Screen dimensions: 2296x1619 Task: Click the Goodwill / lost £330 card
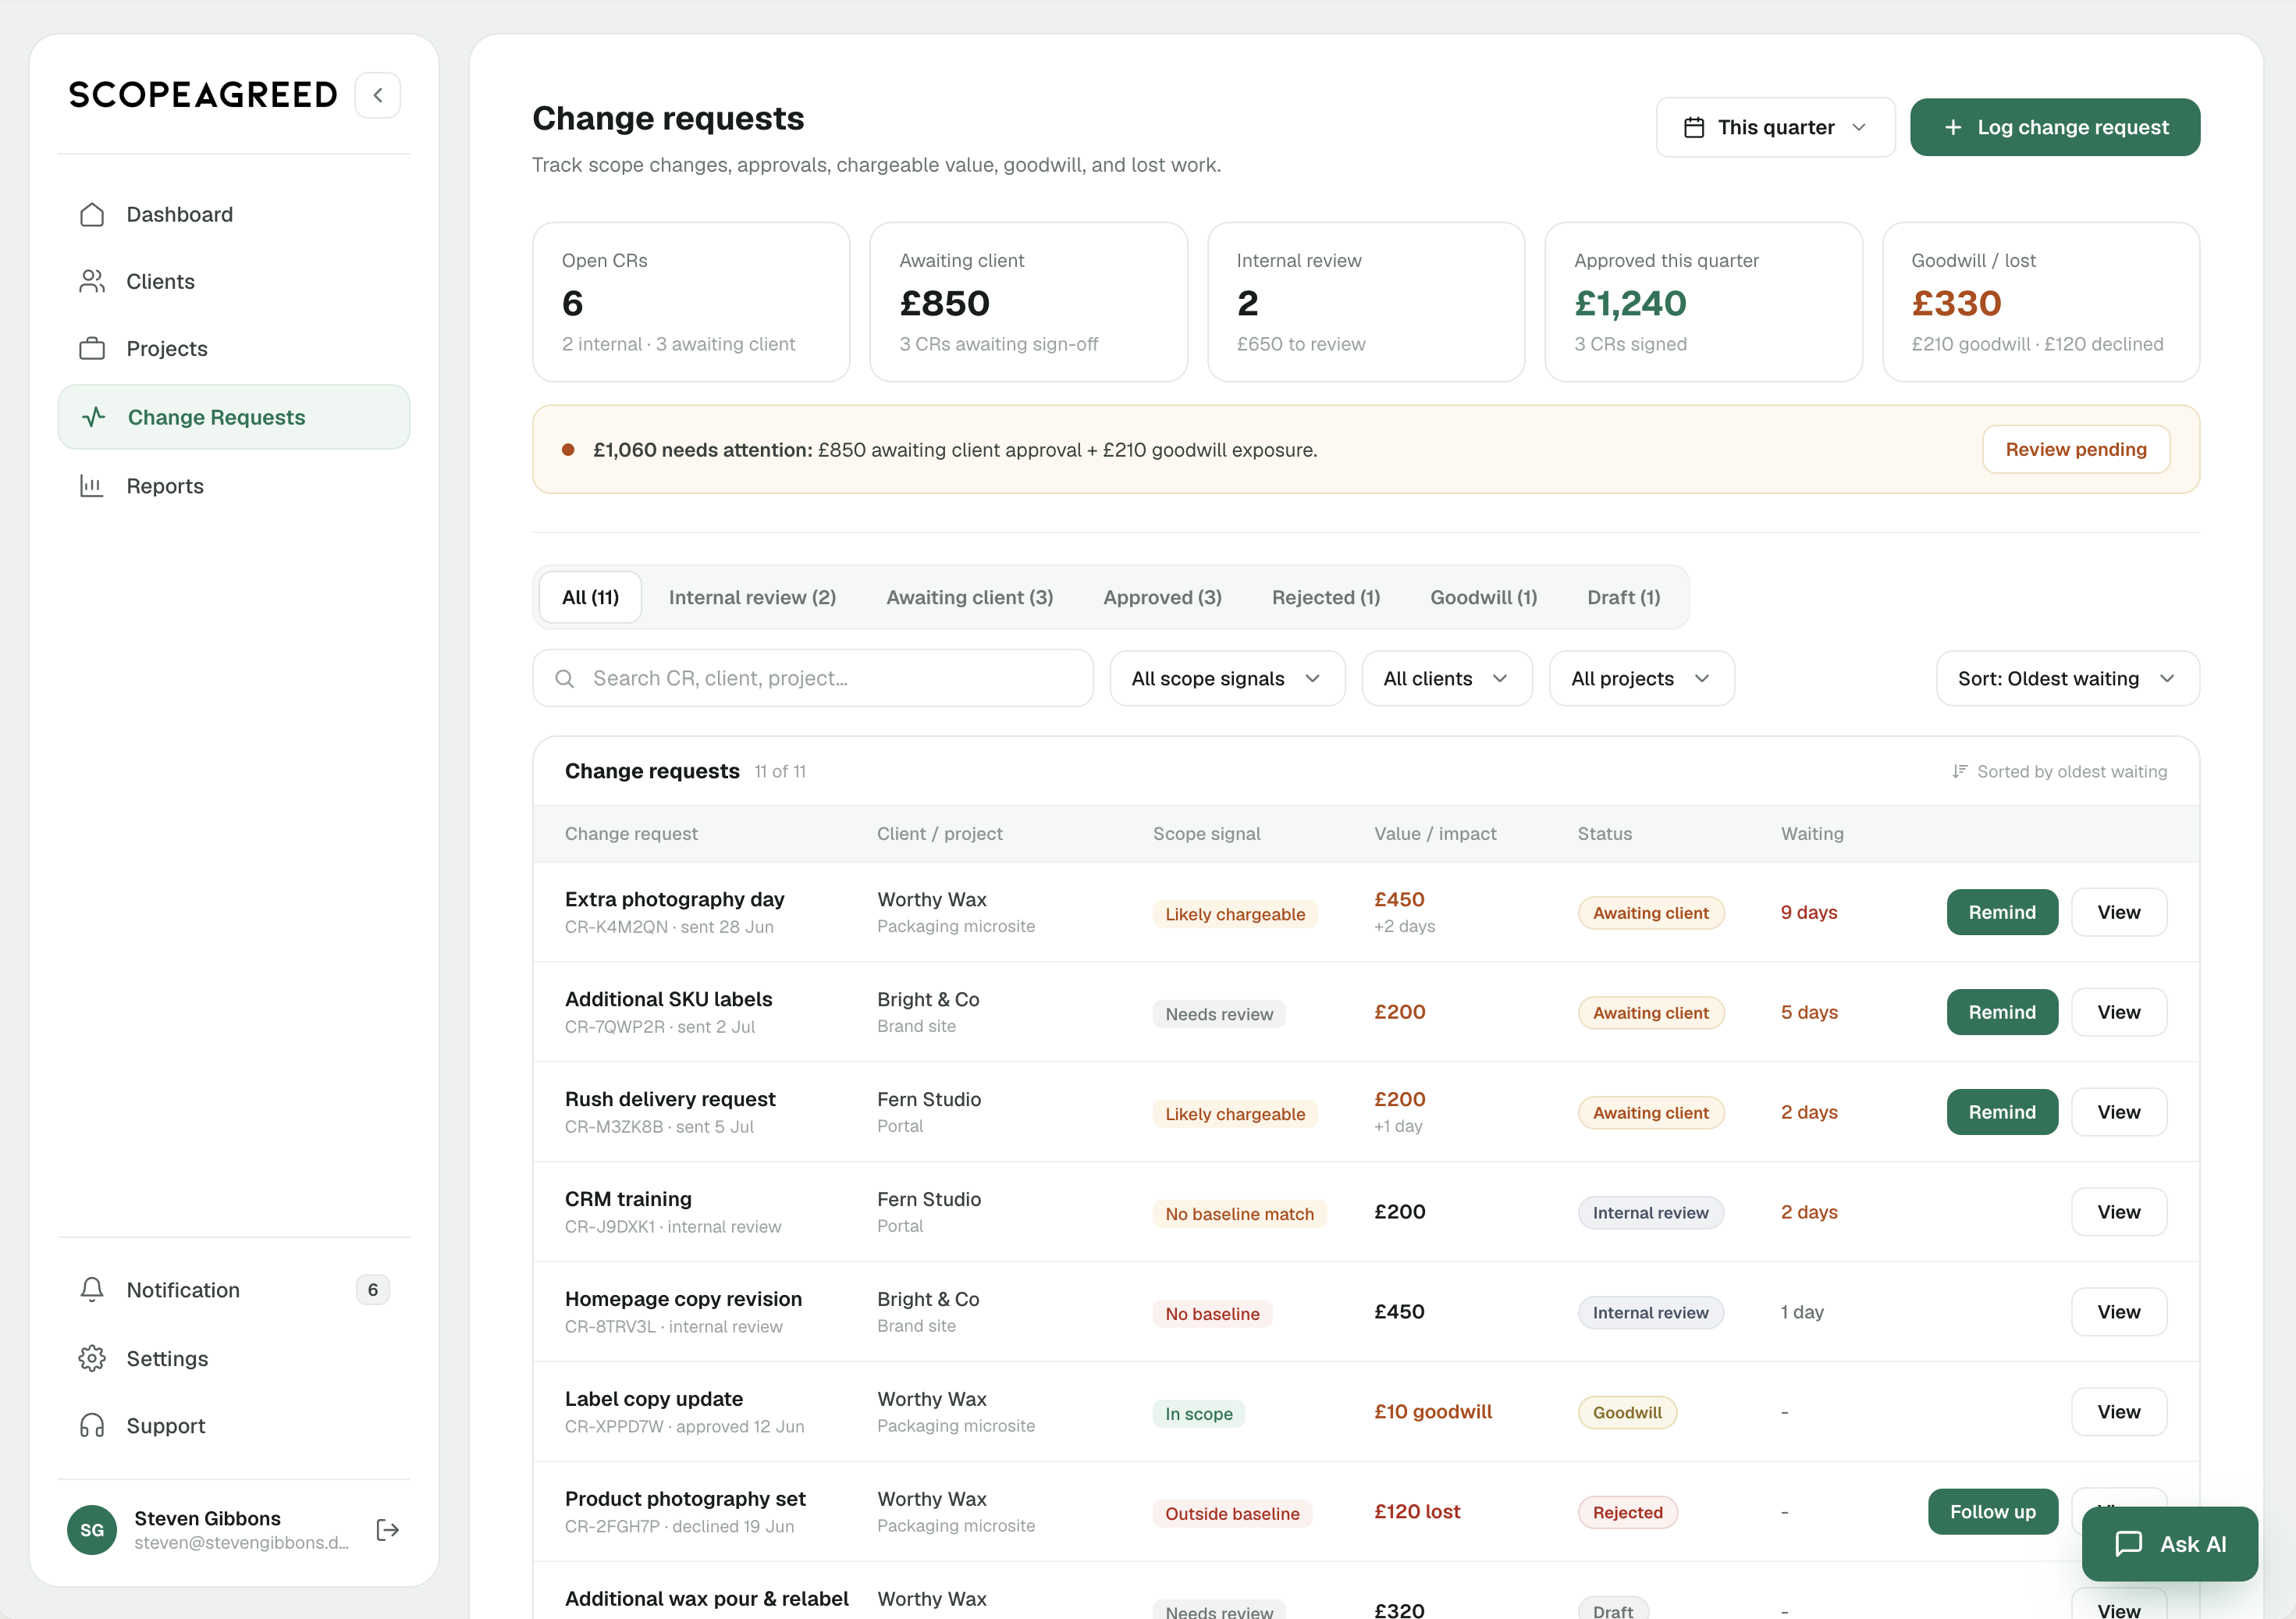pyautogui.click(x=2041, y=301)
